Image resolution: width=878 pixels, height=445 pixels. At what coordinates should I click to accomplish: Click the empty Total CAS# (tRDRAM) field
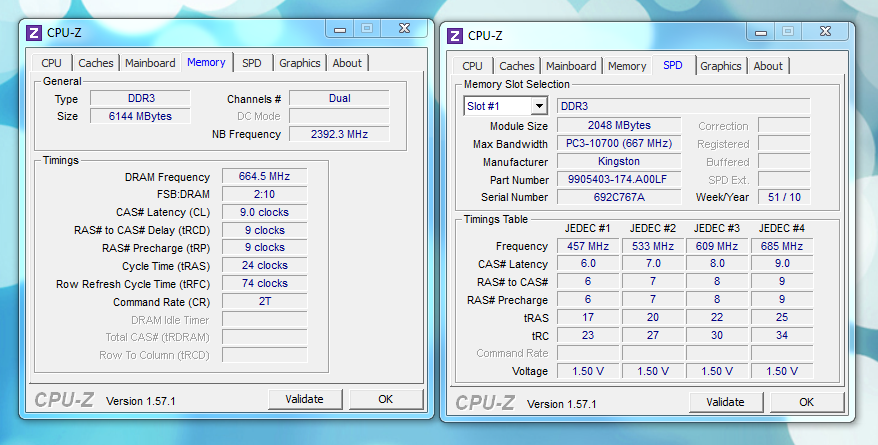pos(264,337)
